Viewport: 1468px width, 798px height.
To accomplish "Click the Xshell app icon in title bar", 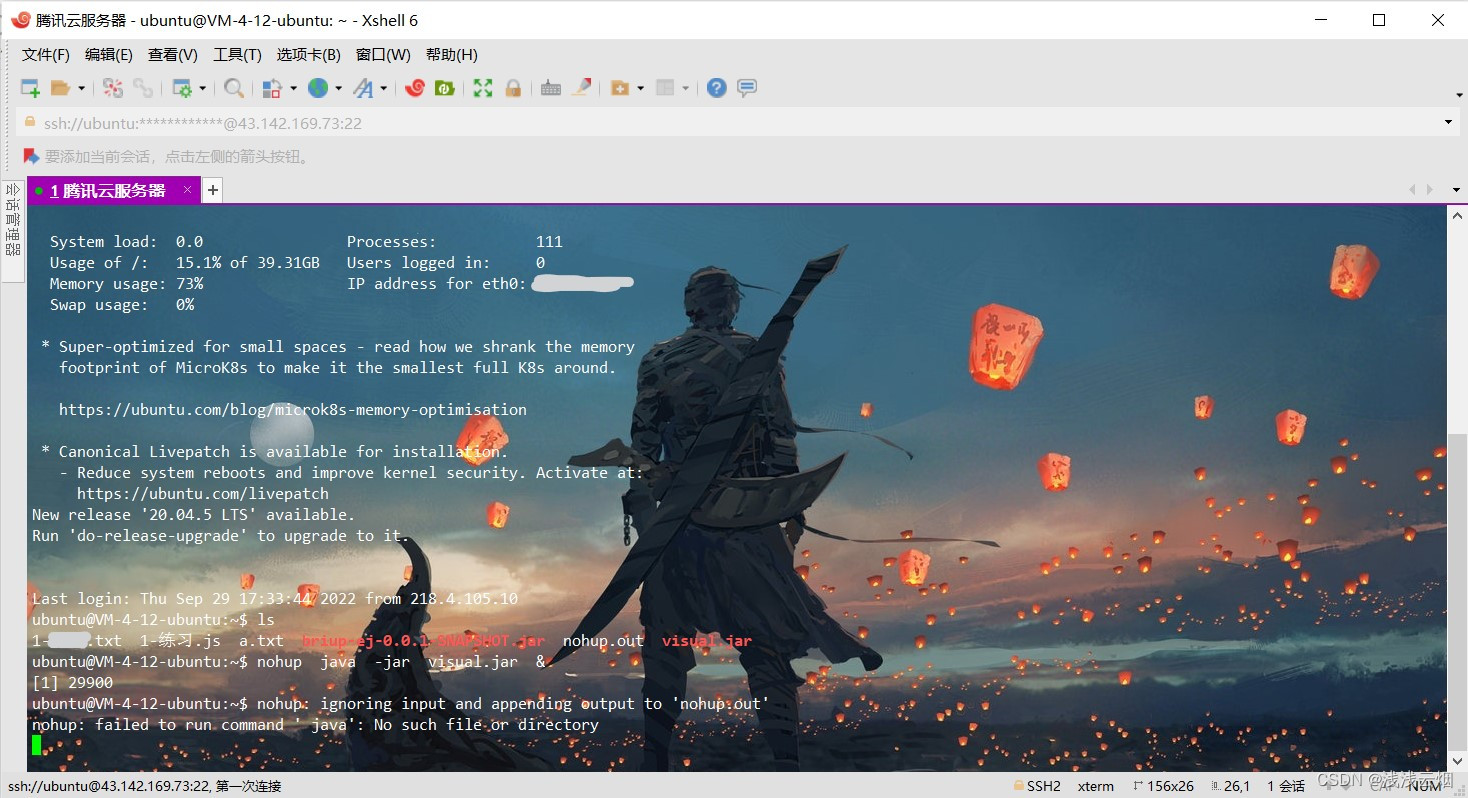I will (x=20, y=19).
